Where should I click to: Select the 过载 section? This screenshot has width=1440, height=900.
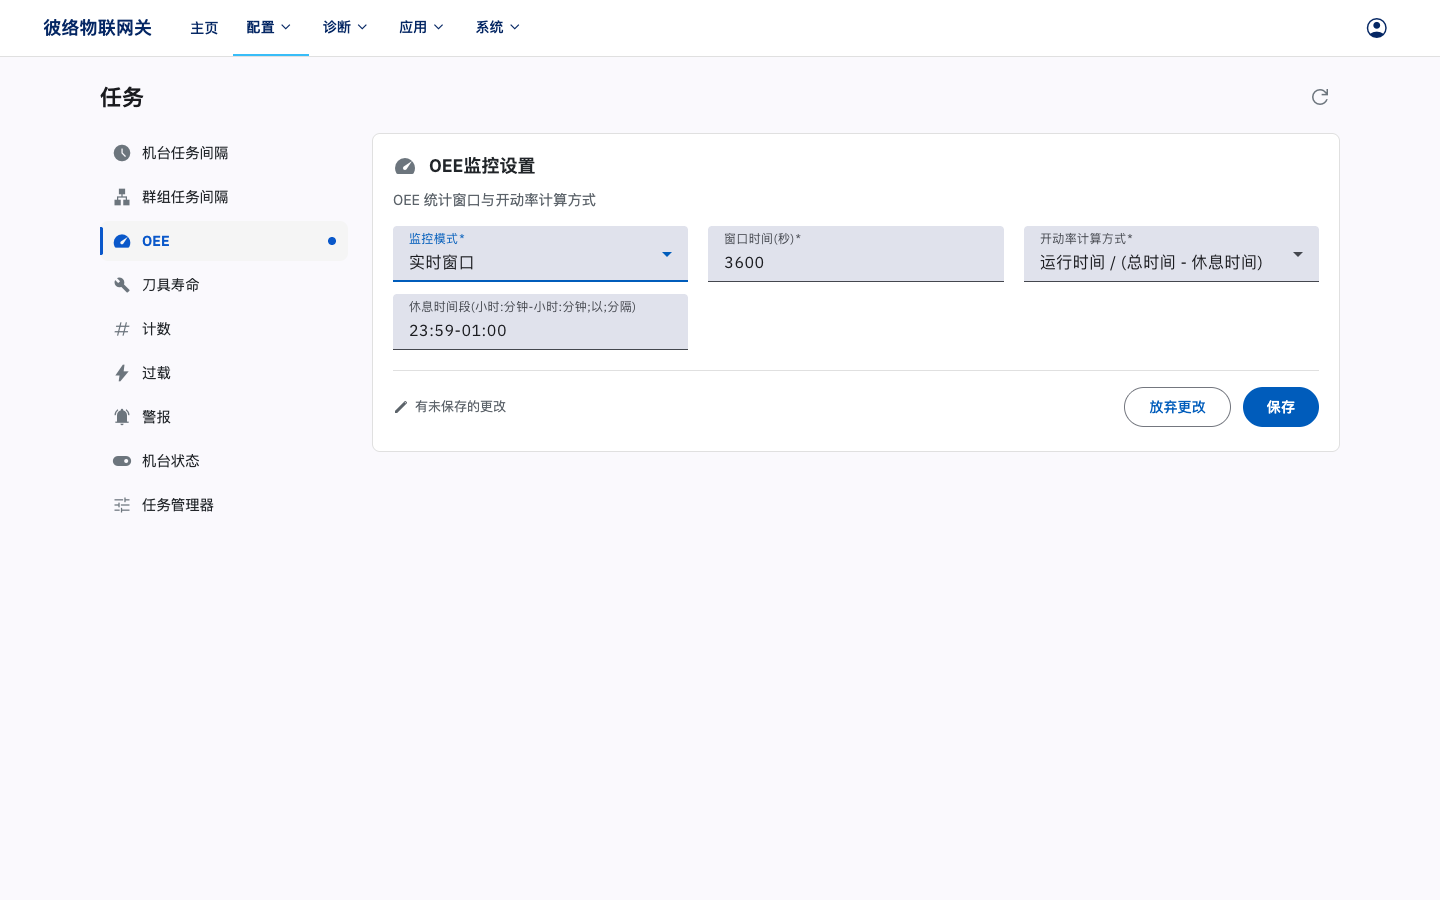224,373
